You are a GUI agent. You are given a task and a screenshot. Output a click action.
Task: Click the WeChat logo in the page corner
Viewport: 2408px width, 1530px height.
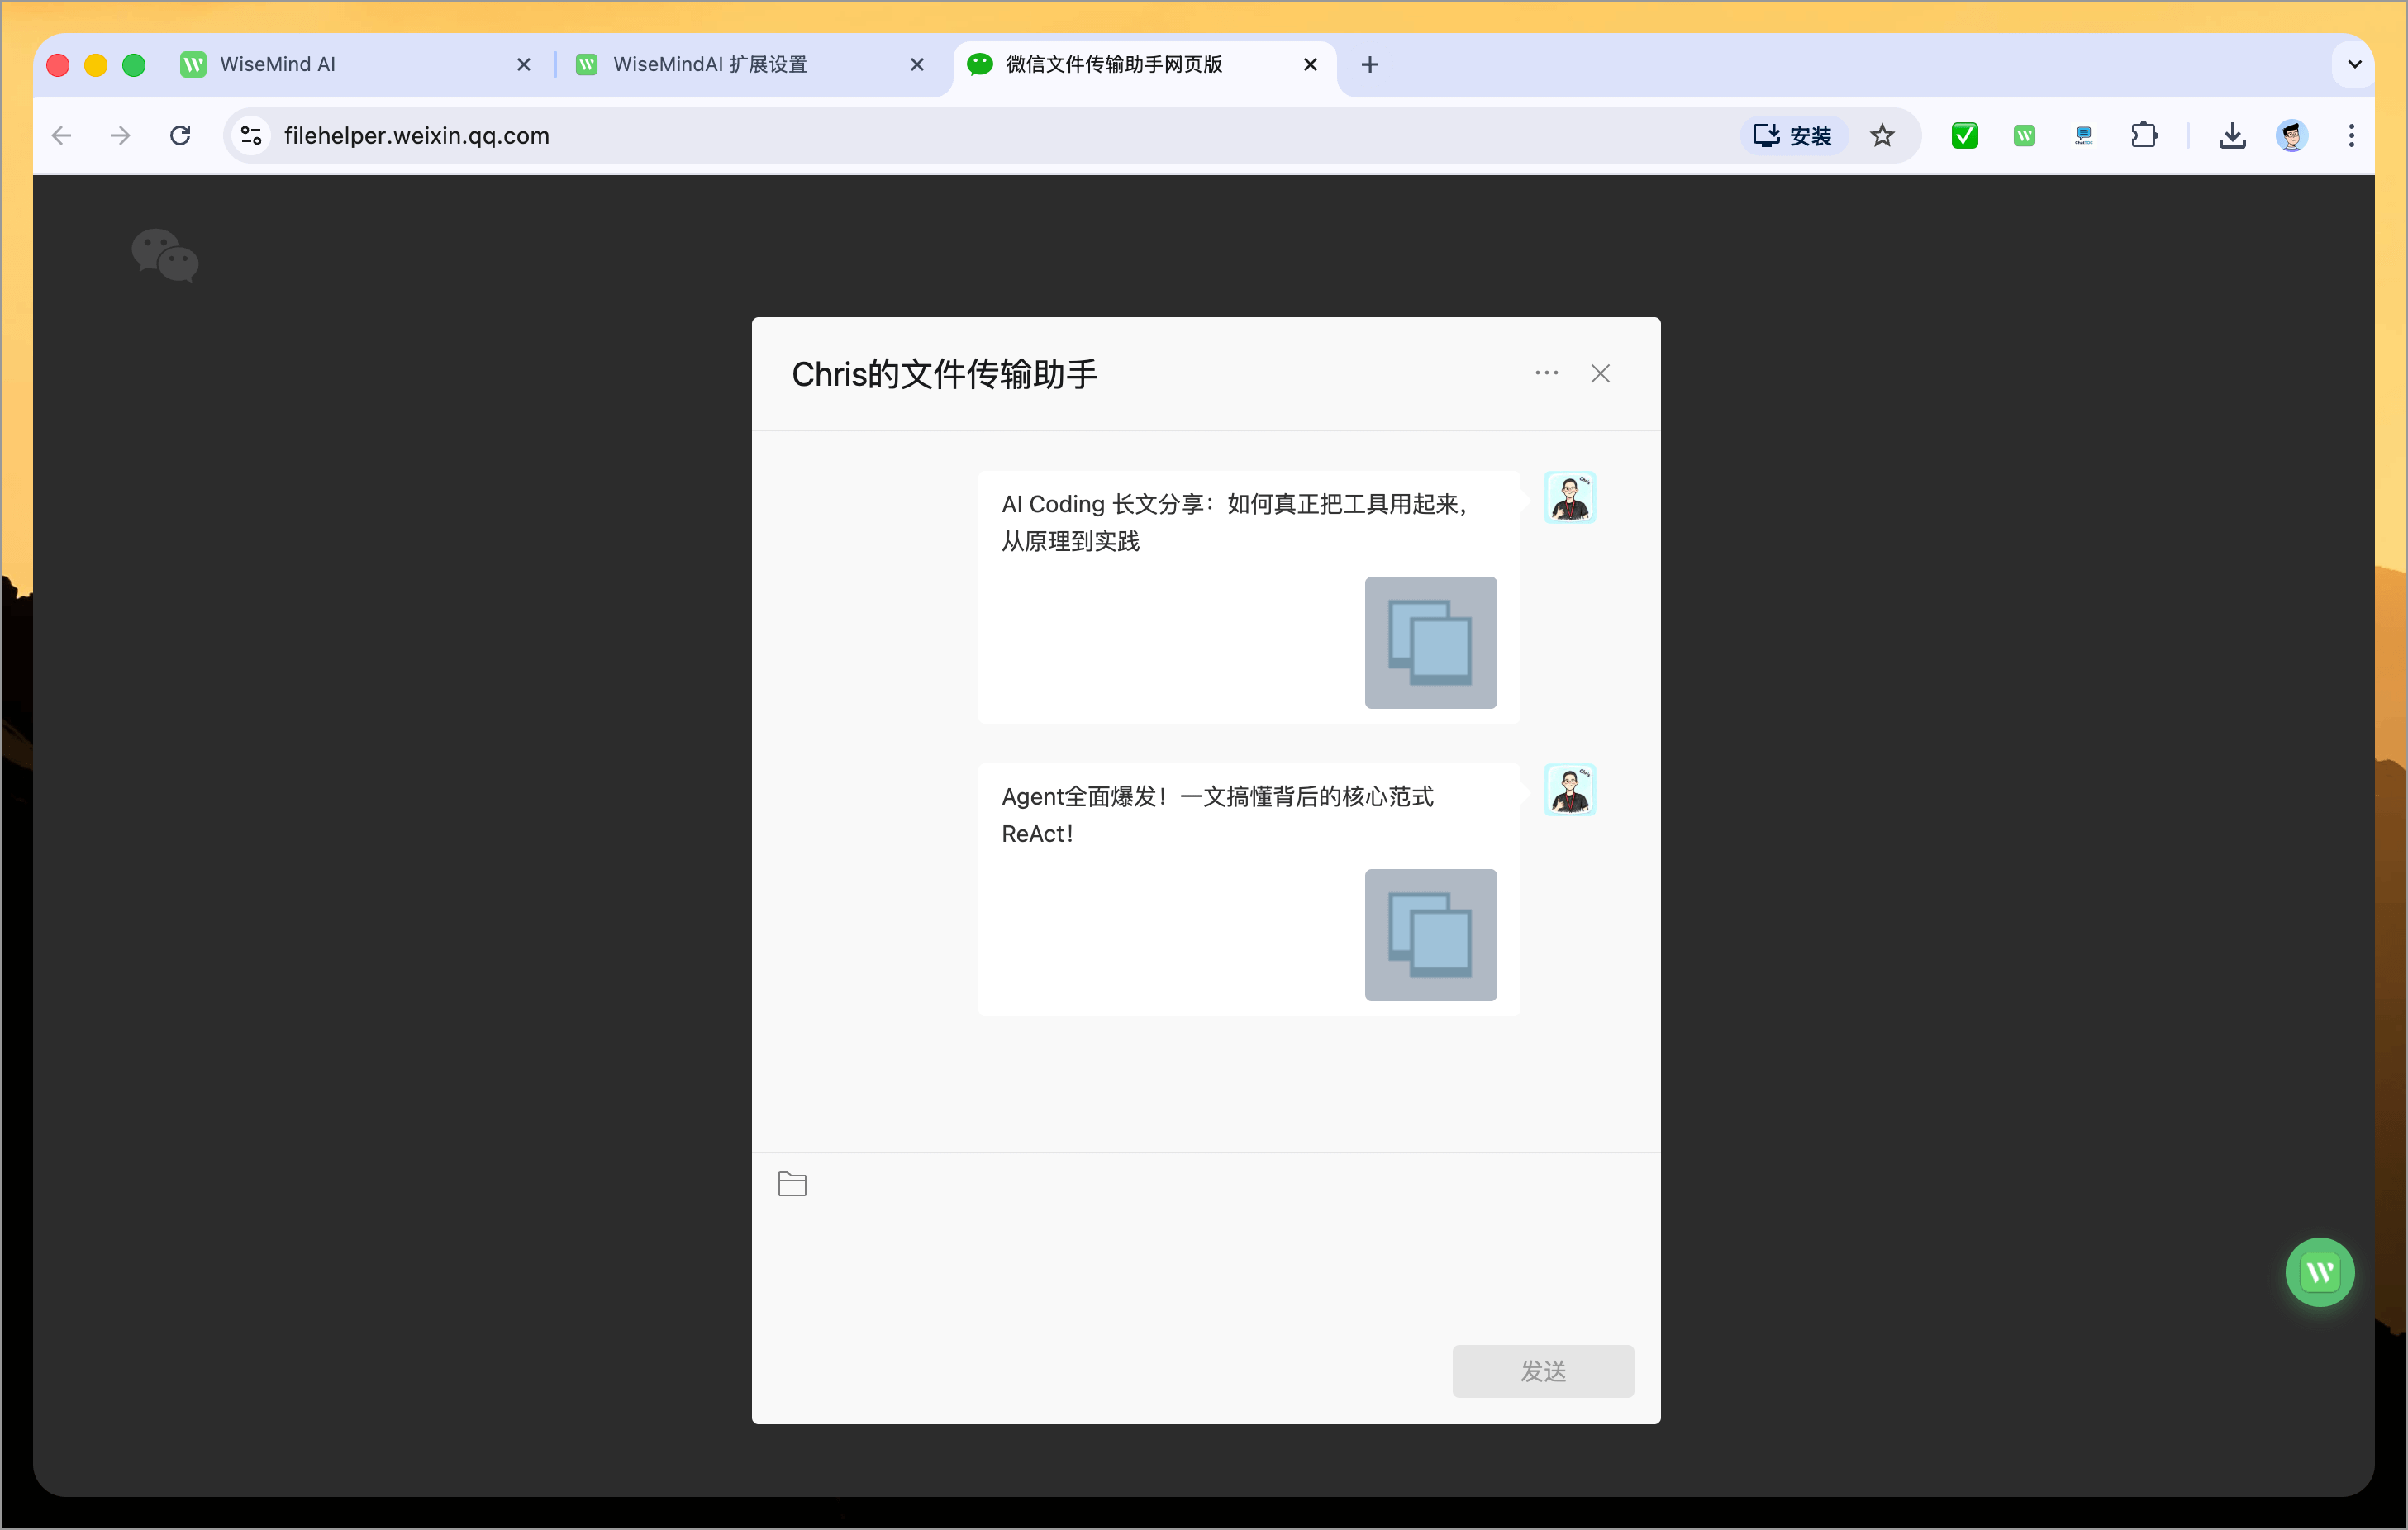pos(165,255)
